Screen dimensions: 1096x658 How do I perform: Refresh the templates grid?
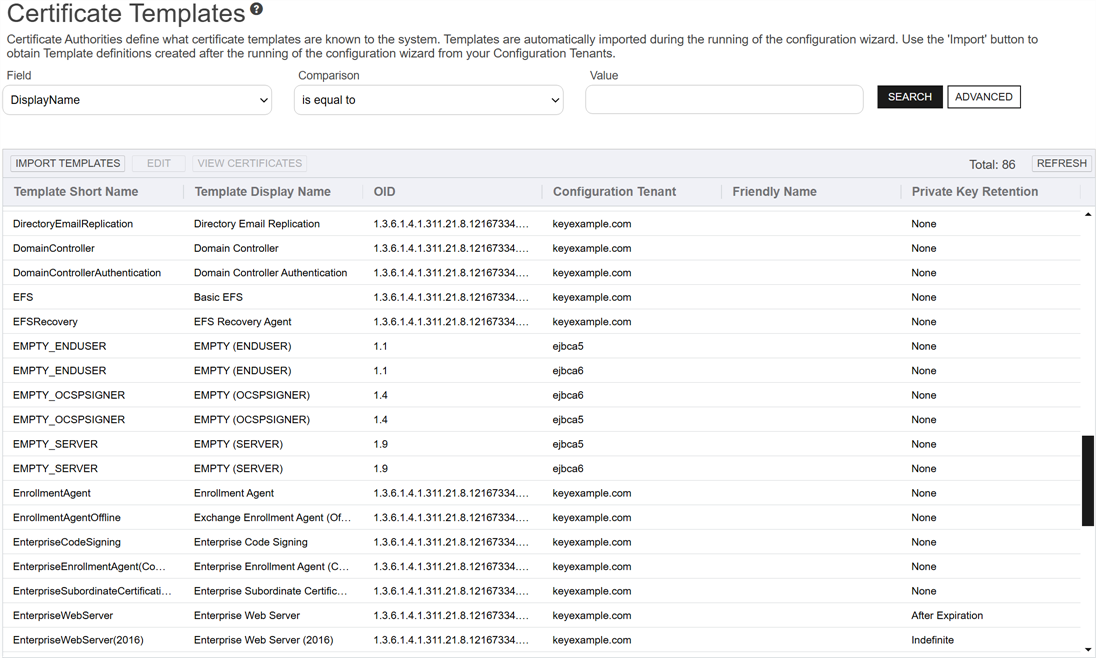pyautogui.click(x=1061, y=163)
